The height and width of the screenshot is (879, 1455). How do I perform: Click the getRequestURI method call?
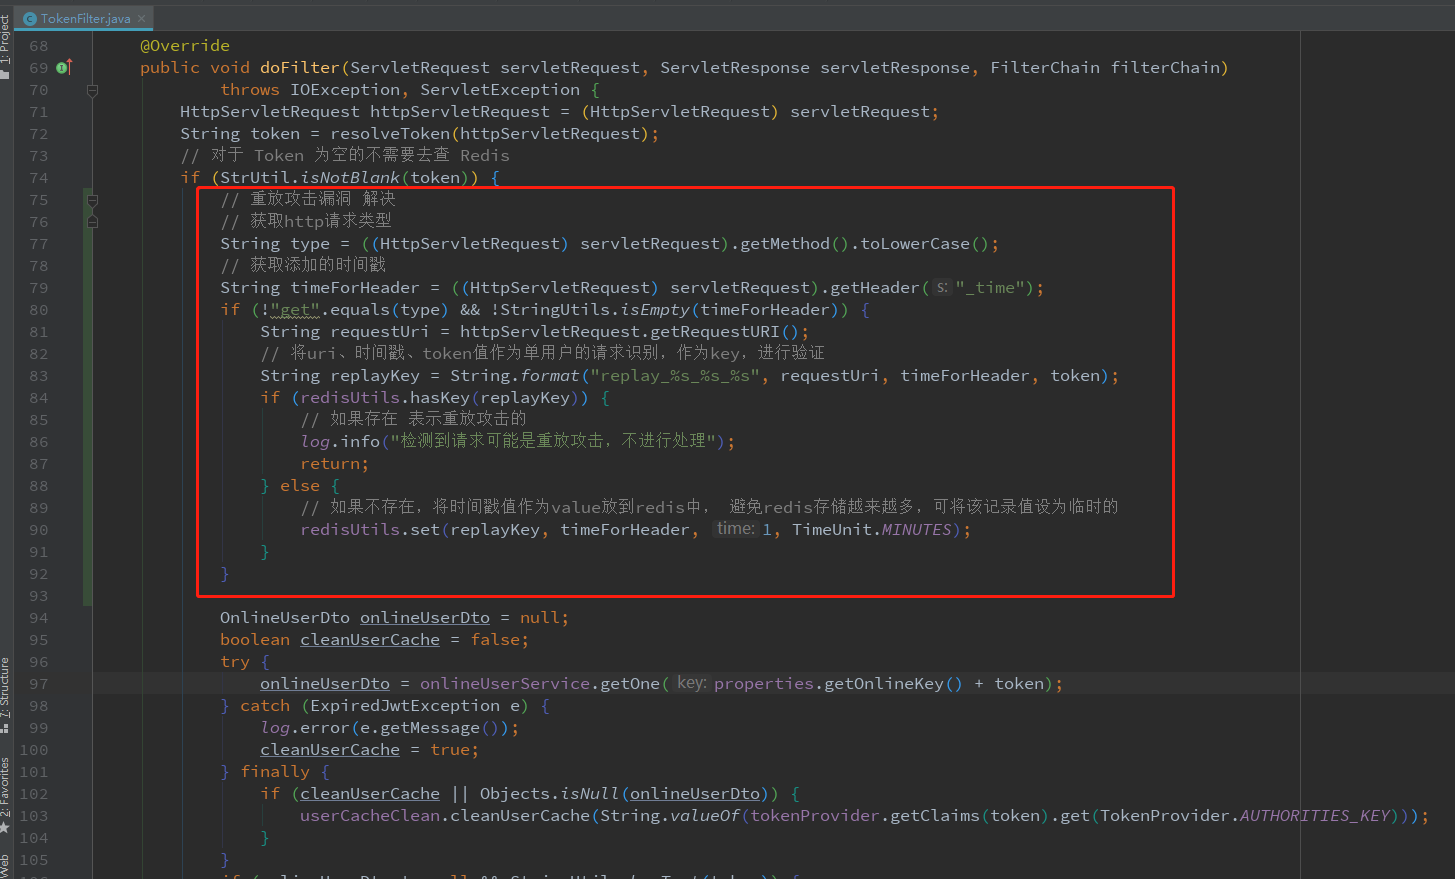[715, 332]
